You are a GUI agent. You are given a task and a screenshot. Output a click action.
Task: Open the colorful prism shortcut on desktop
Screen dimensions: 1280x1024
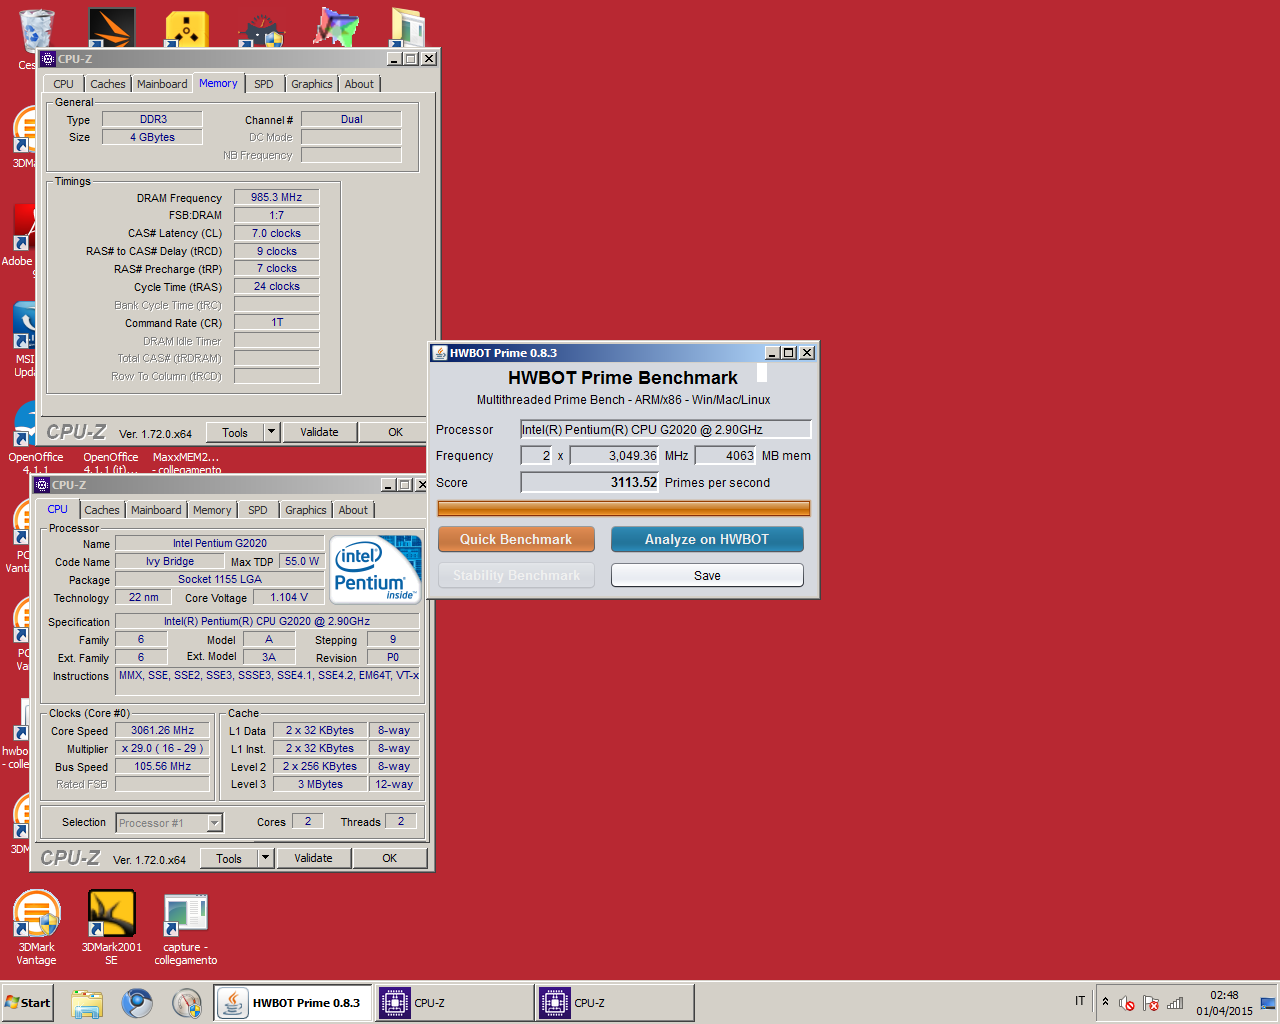(336, 28)
